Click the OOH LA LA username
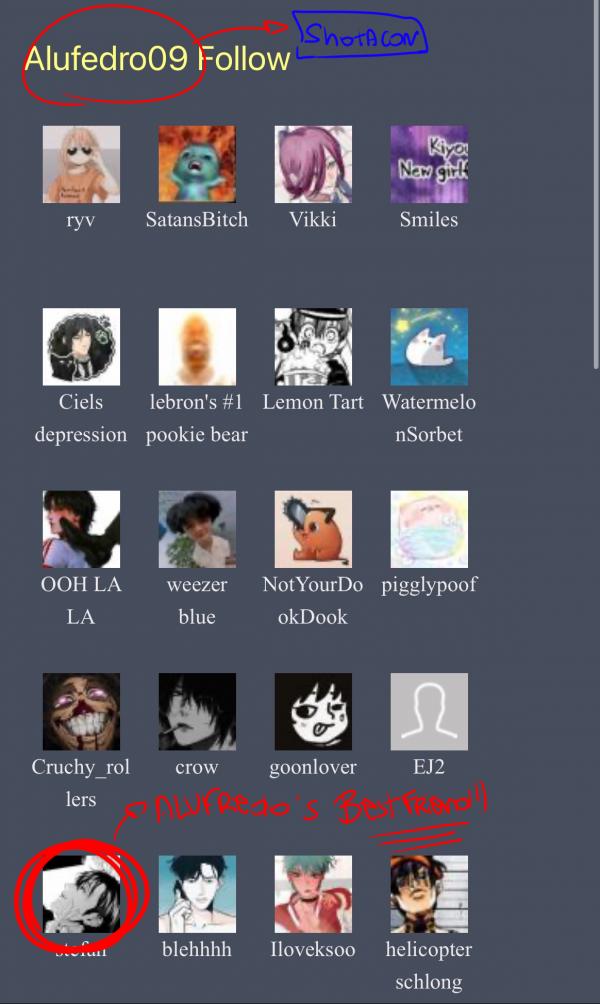 point(81,601)
